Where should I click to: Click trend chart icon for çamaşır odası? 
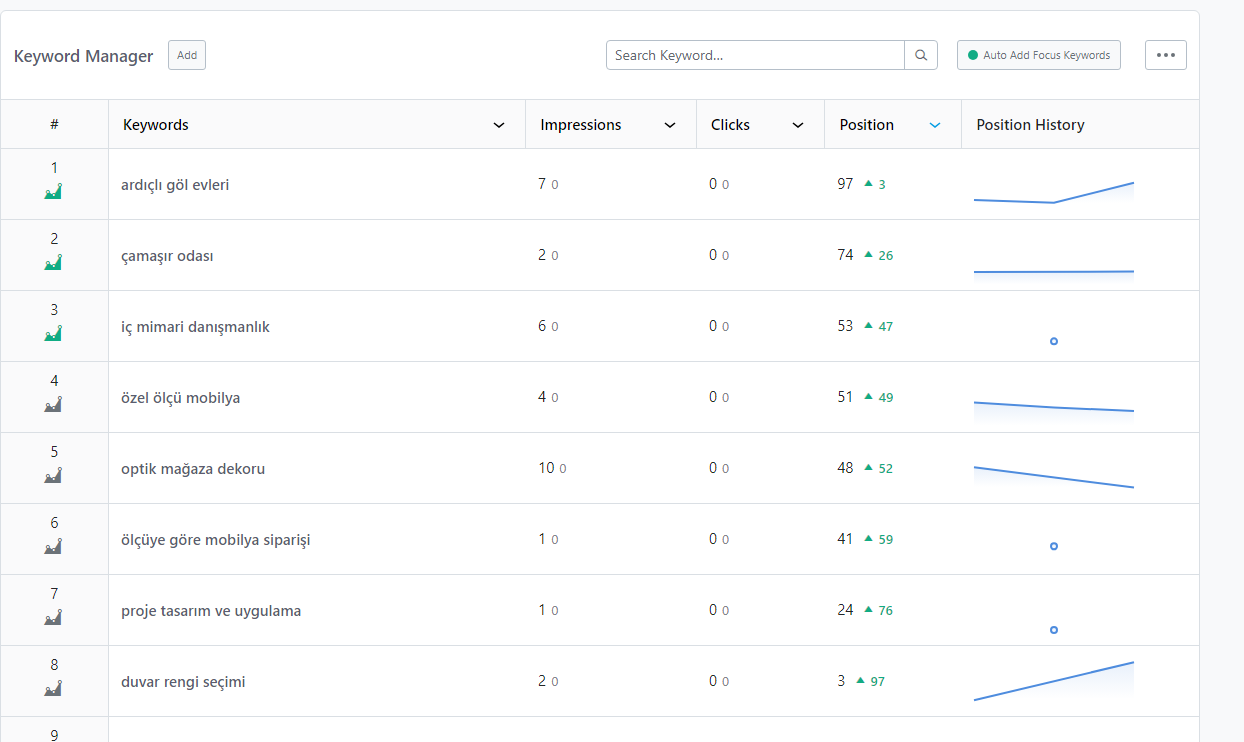[x=54, y=262]
